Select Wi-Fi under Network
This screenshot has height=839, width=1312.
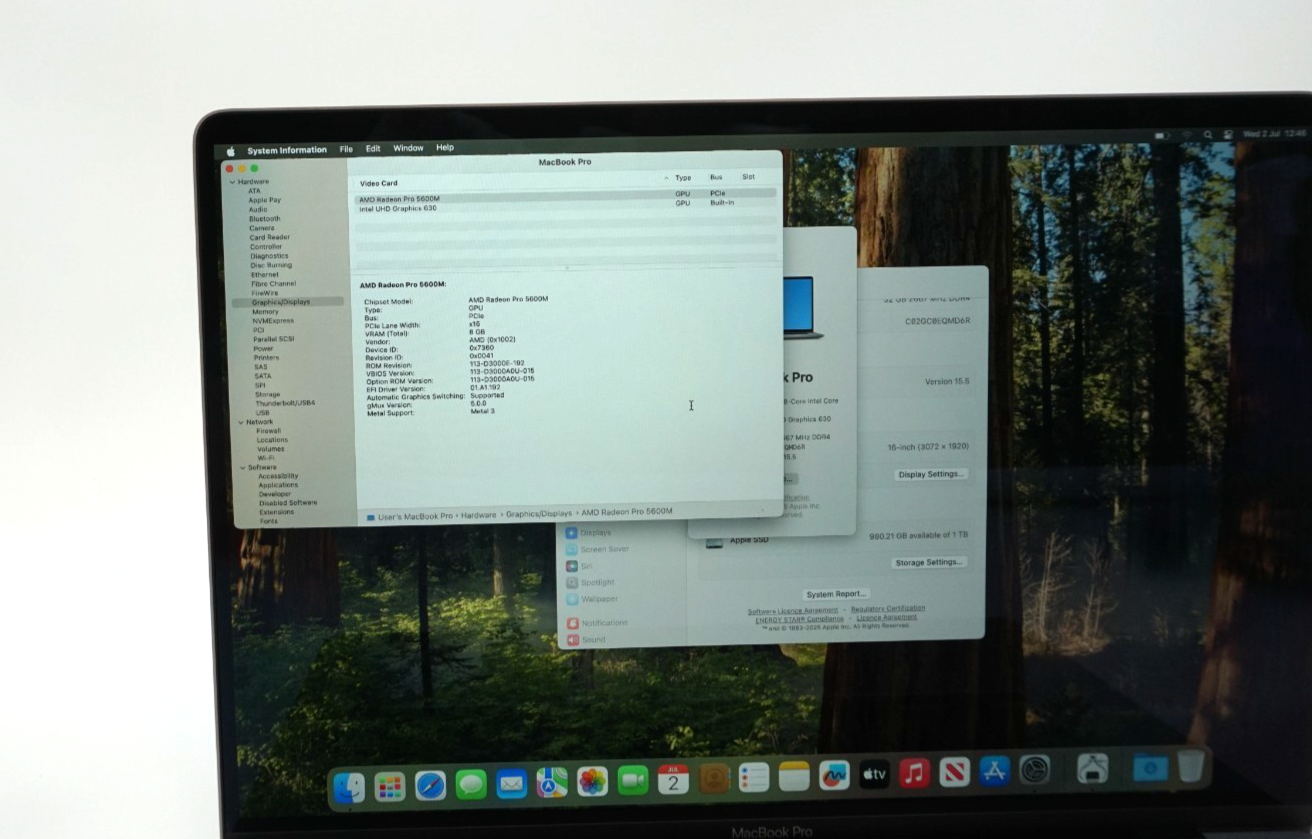(x=266, y=458)
